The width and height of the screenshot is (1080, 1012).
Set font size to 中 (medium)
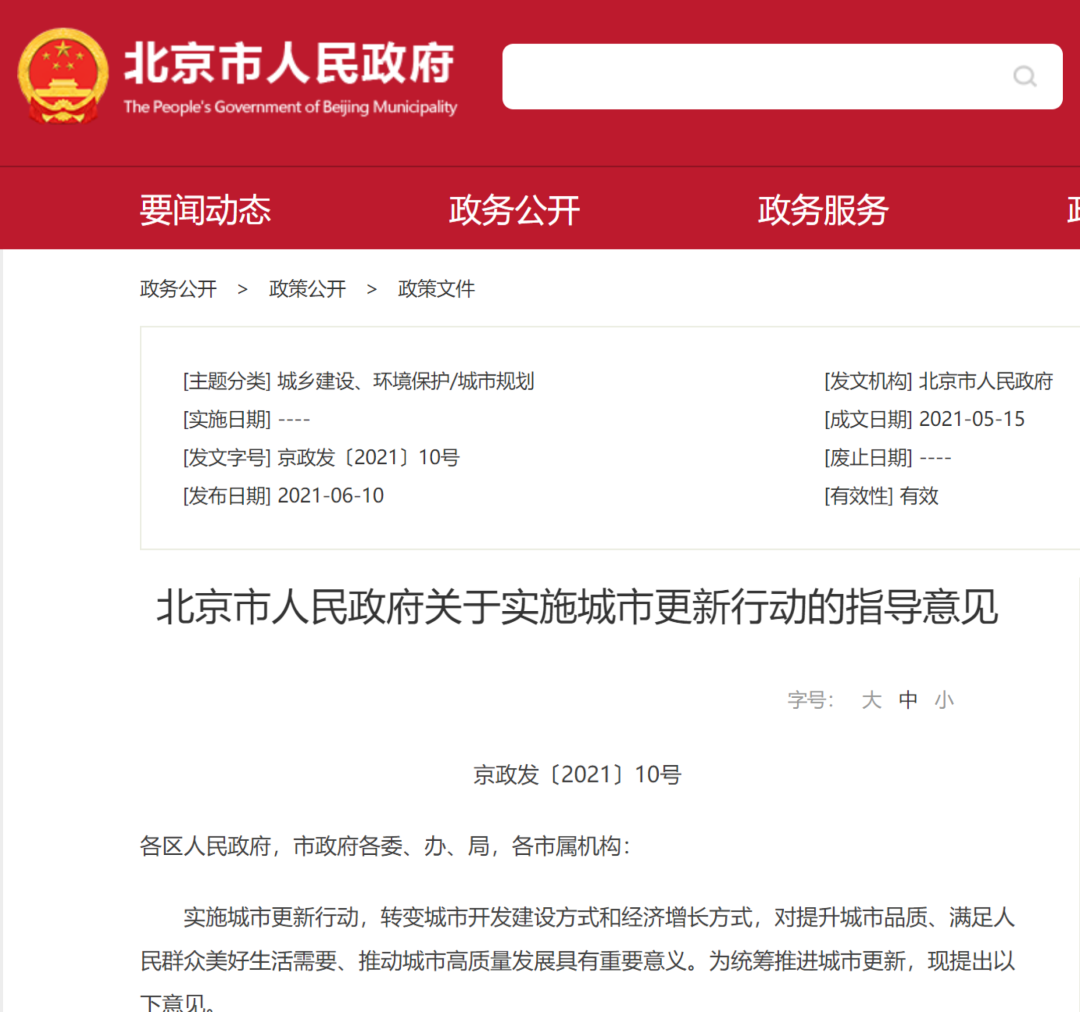pos(908,700)
